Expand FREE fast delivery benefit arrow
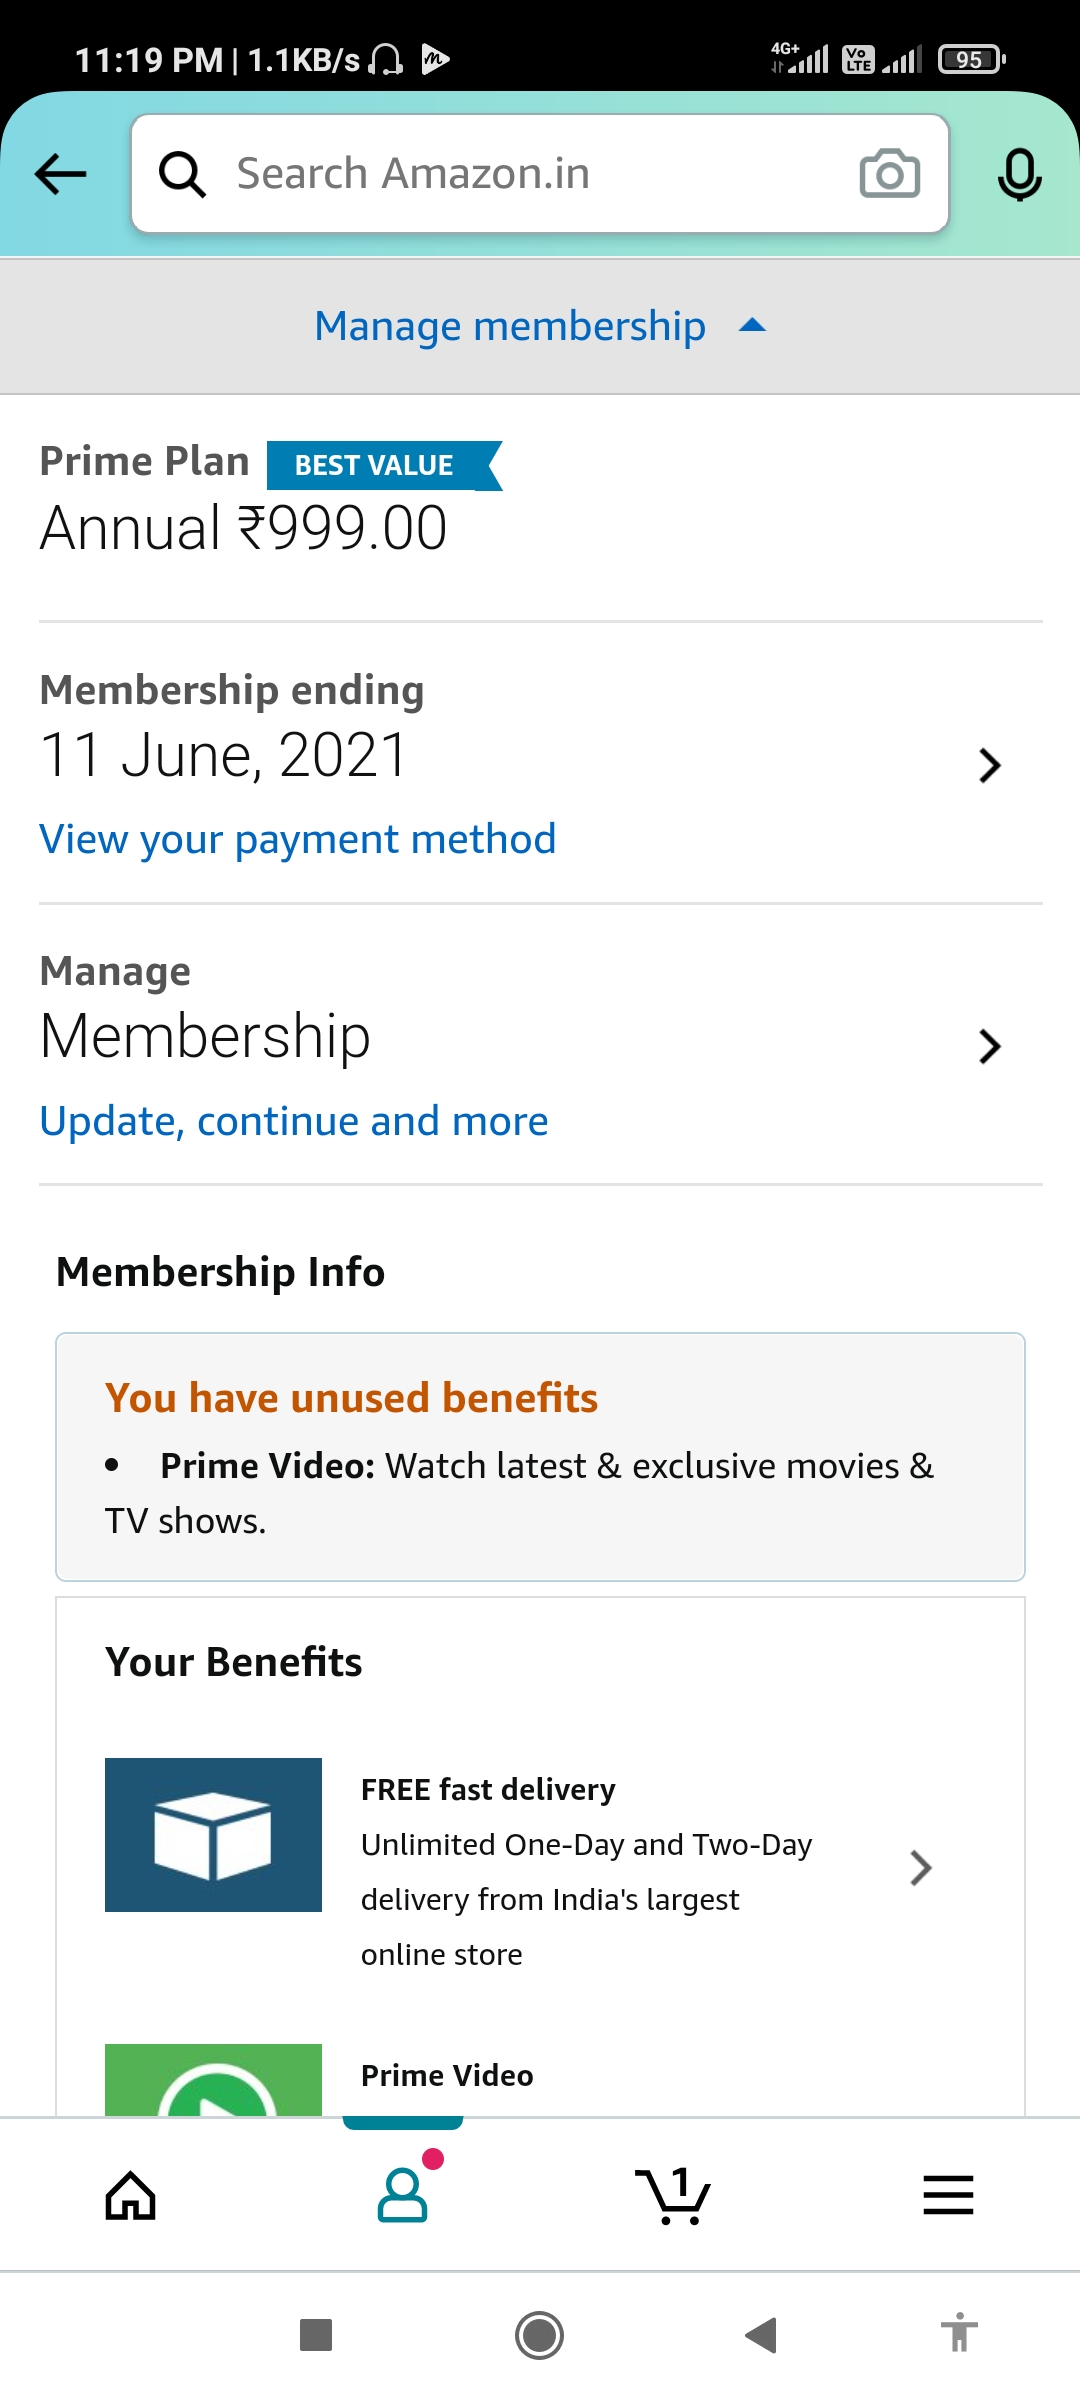Image resolution: width=1080 pixels, height=2400 pixels. point(920,1867)
